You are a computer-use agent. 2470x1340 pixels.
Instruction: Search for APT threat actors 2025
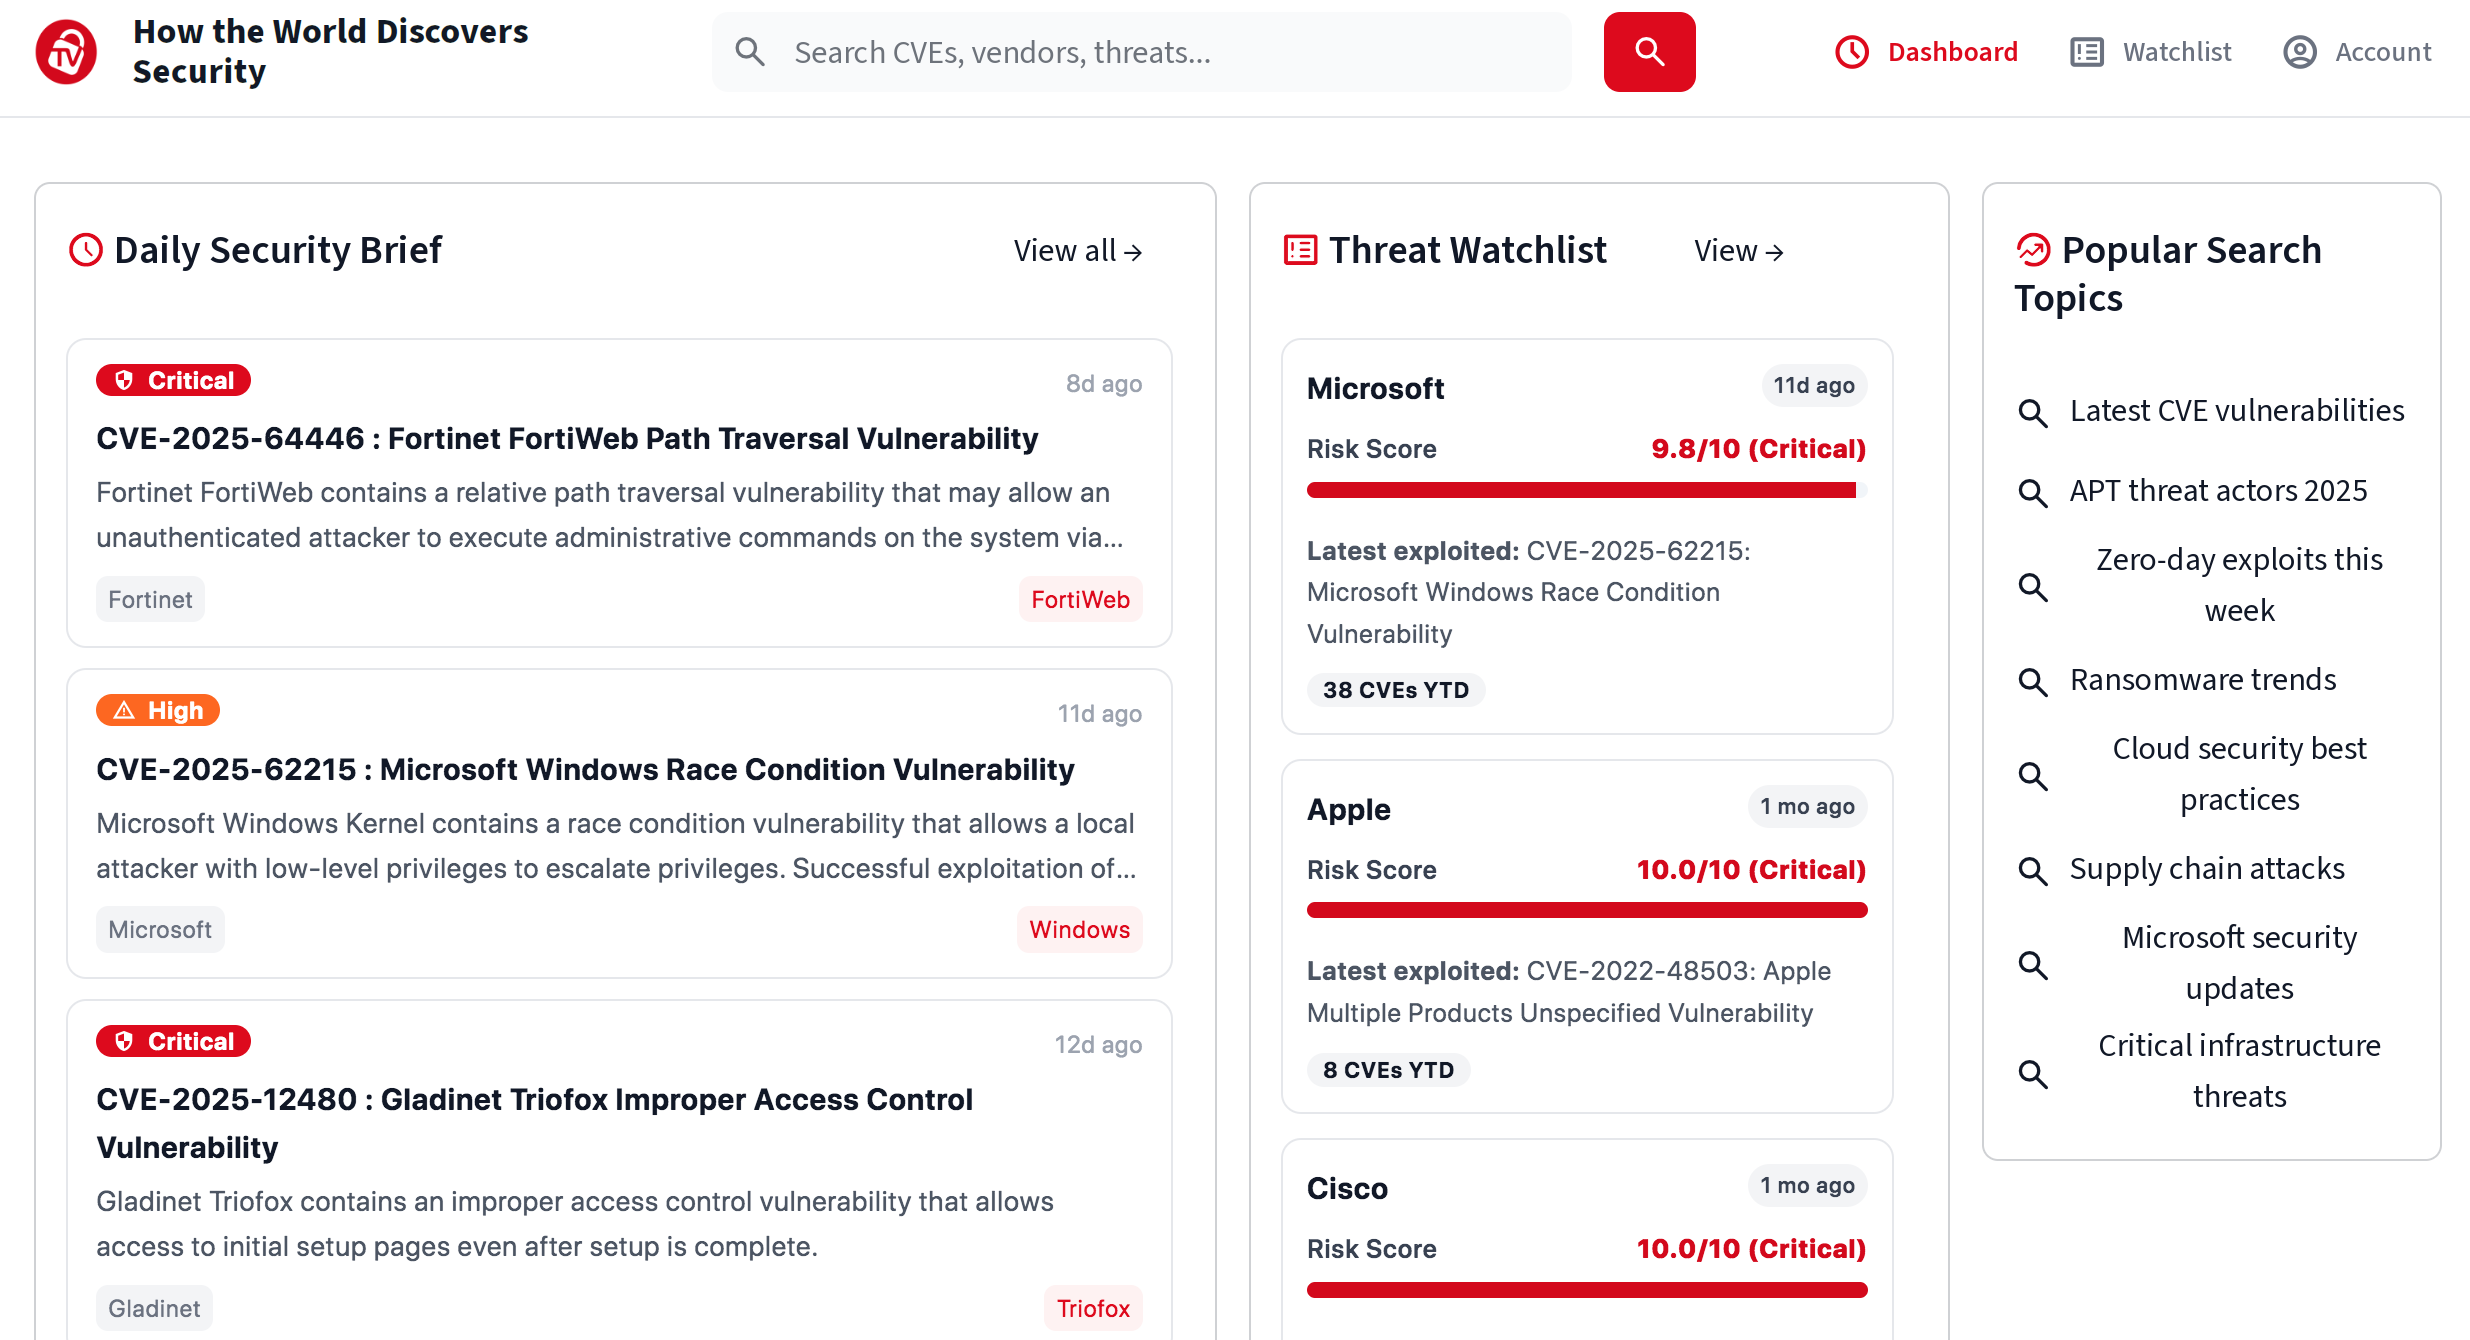[x=2216, y=490]
